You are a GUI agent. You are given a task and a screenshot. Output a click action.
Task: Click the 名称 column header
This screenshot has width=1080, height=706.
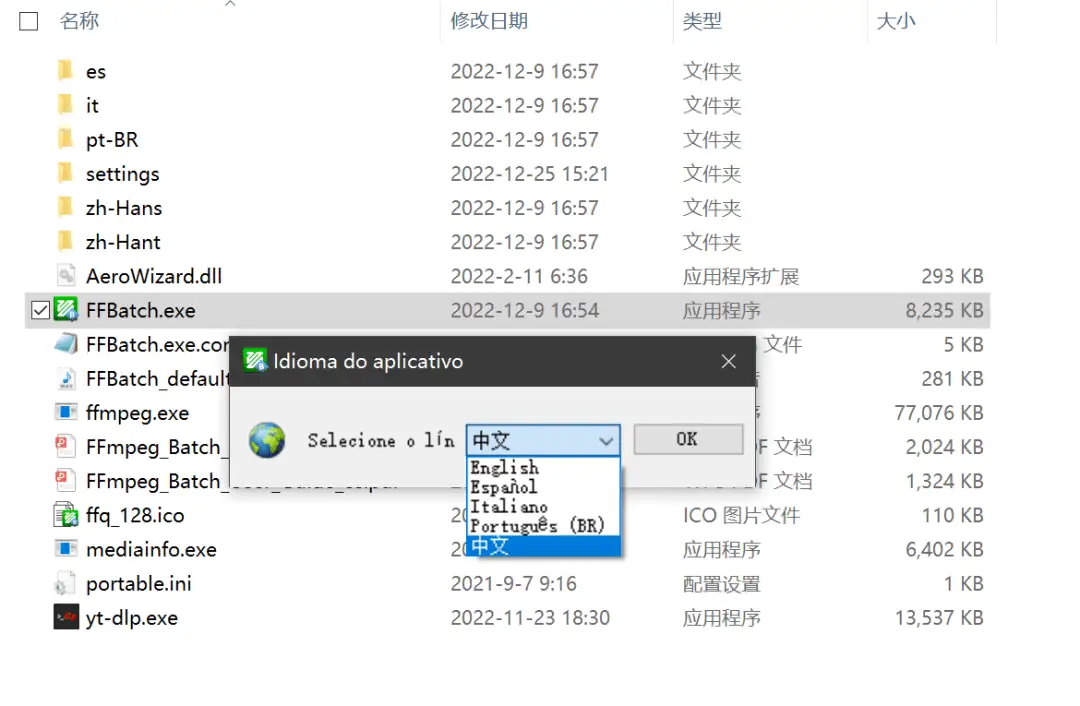click(79, 20)
